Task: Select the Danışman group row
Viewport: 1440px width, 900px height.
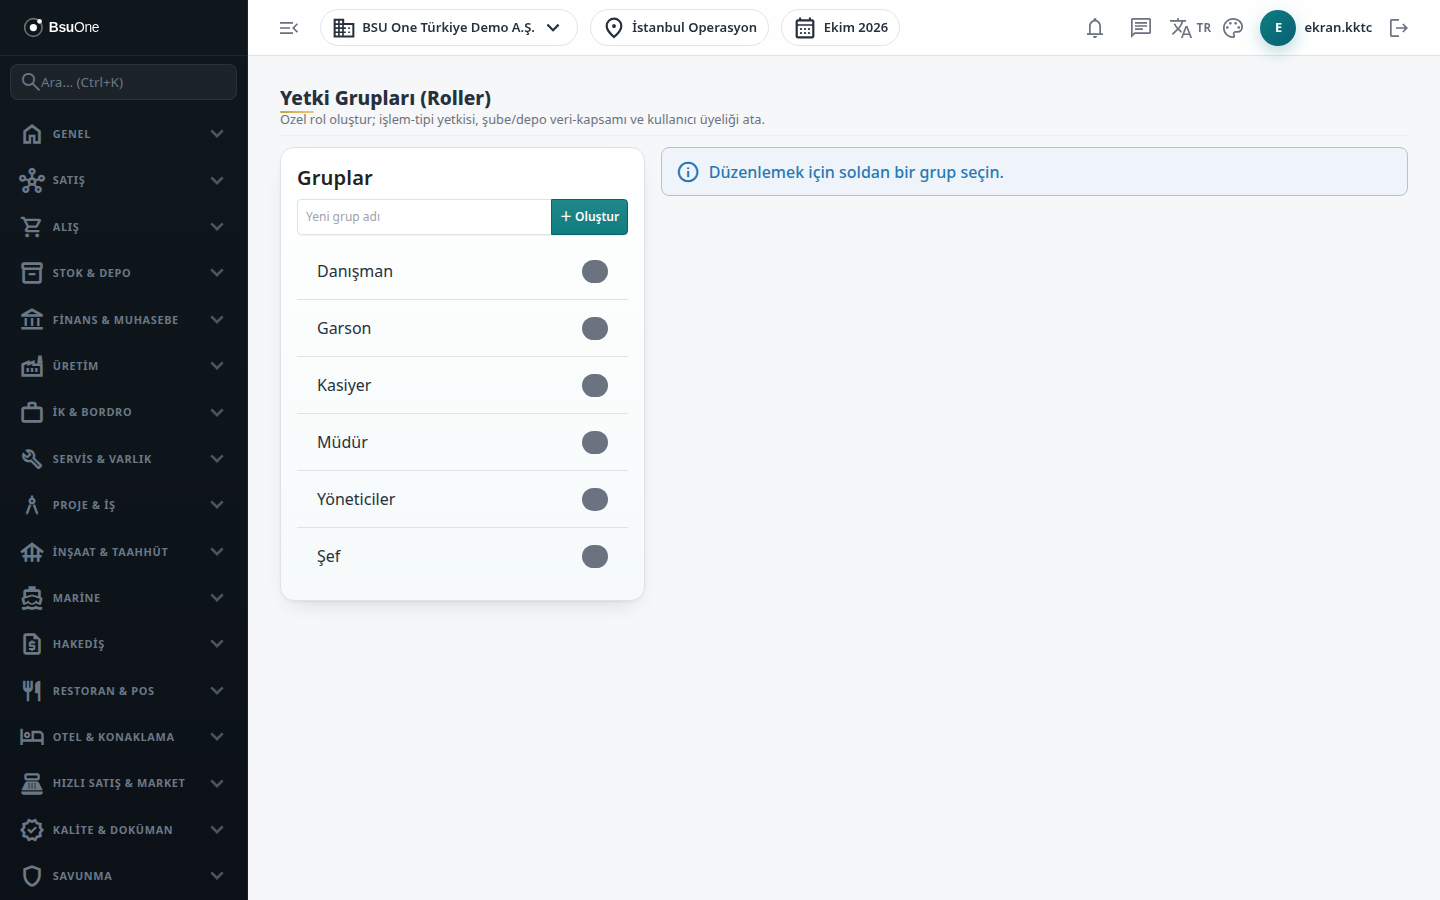Action: click(462, 272)
